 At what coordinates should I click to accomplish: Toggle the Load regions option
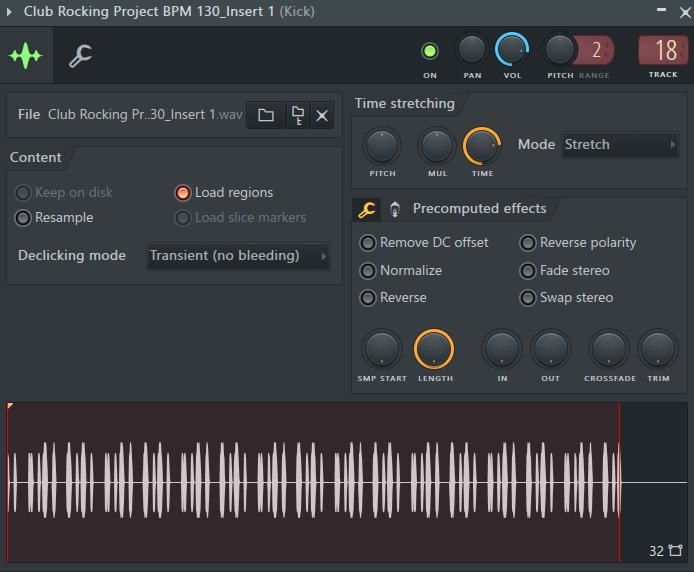(224, 193)
